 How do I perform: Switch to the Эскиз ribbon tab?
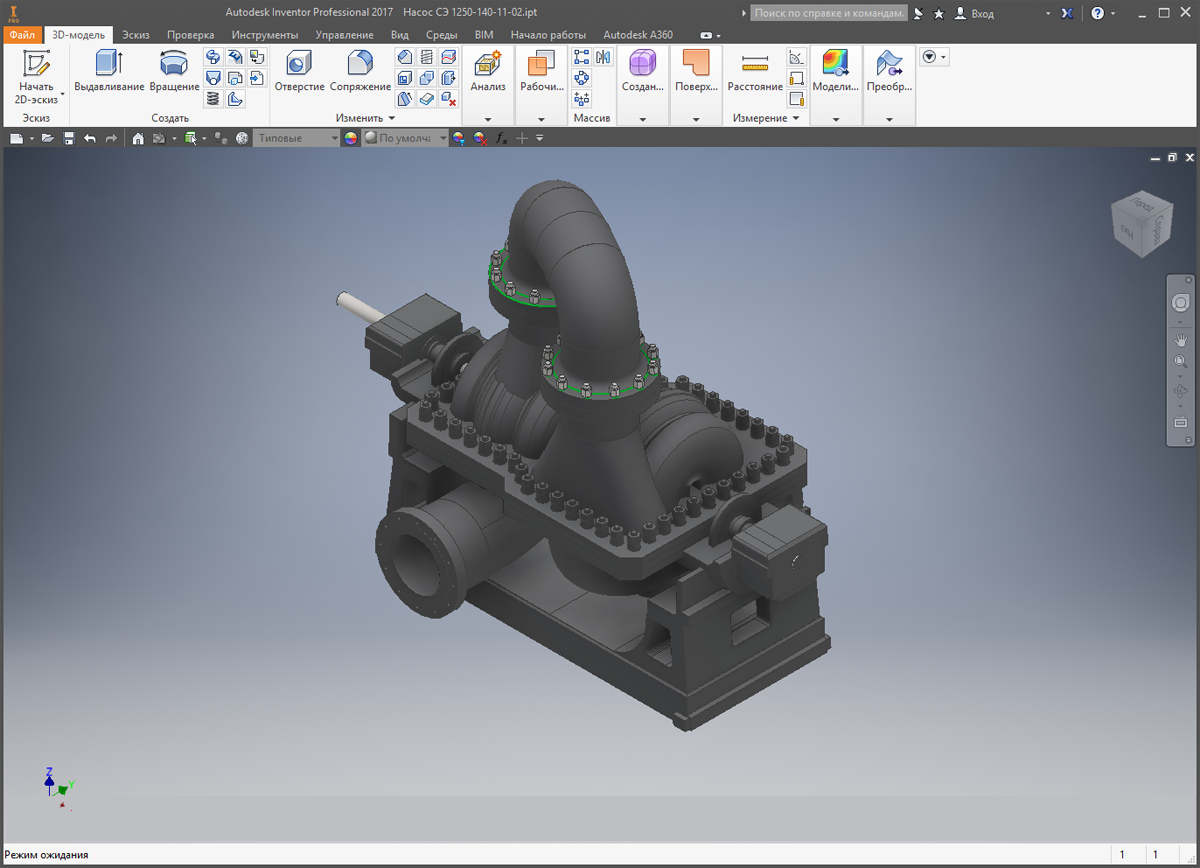point(135,35)
